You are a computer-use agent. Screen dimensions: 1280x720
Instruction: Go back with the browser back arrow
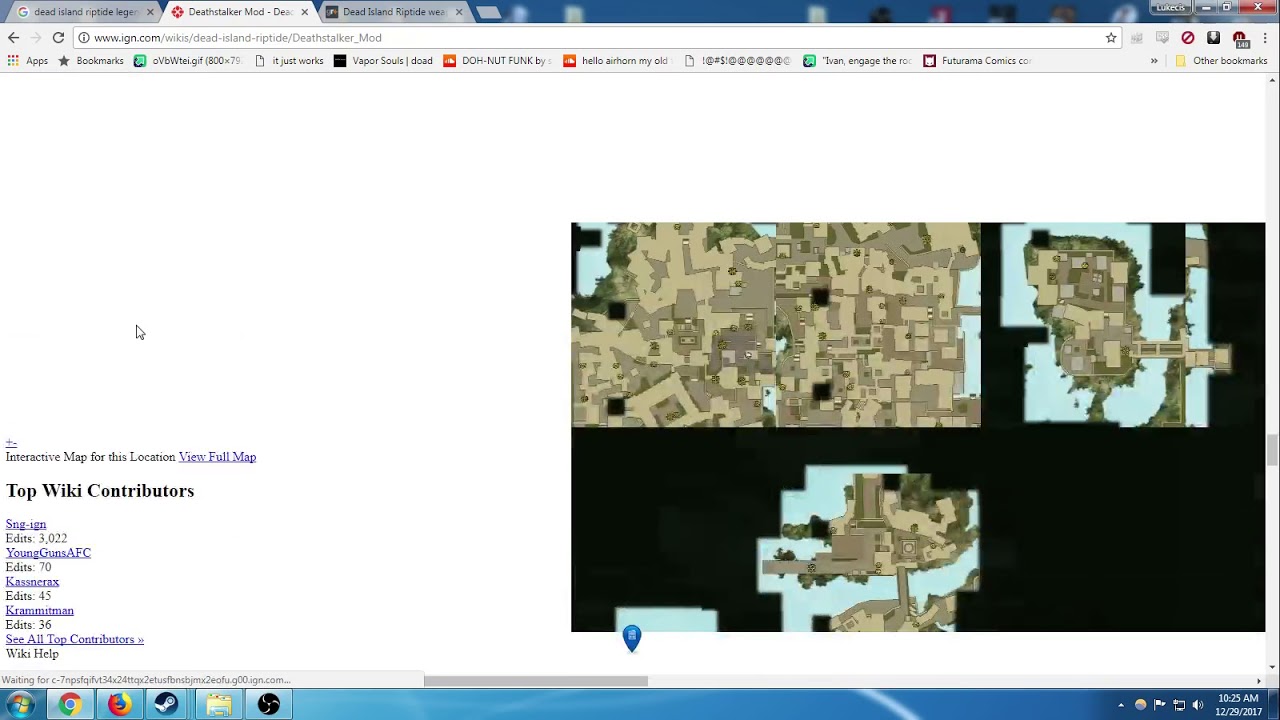click(x=13, y=37)
